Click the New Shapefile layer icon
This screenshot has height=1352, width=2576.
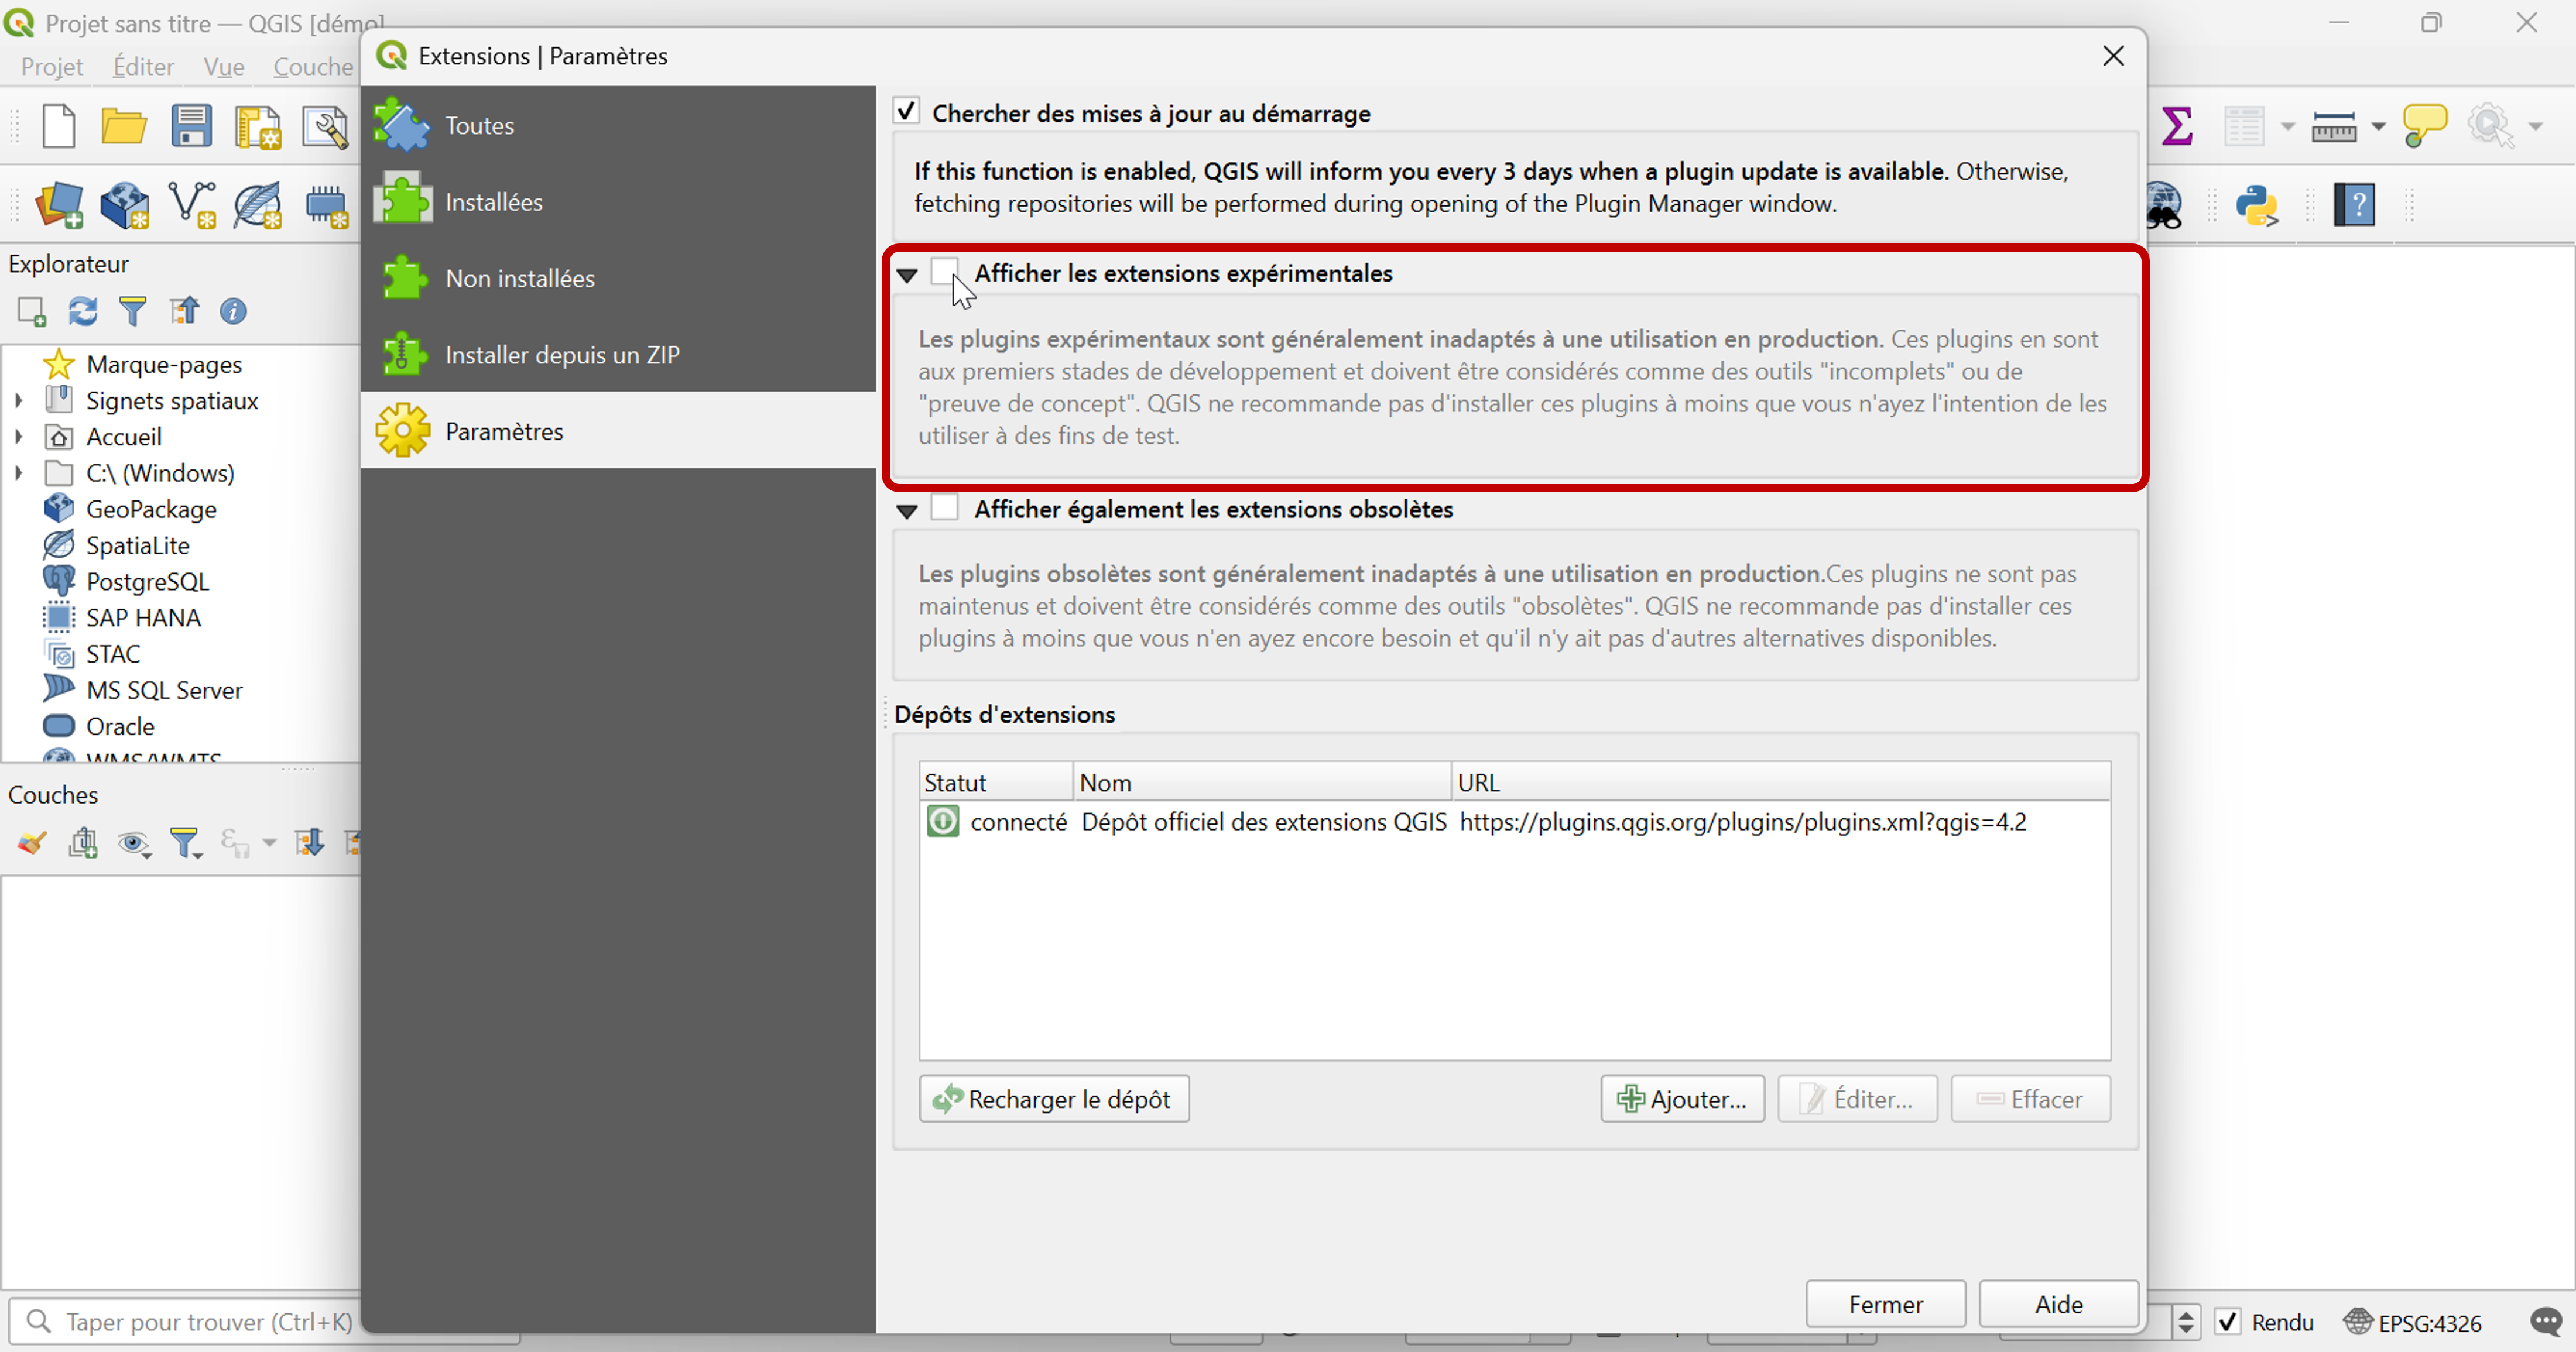pyautogui.click(x=192, y=205)
